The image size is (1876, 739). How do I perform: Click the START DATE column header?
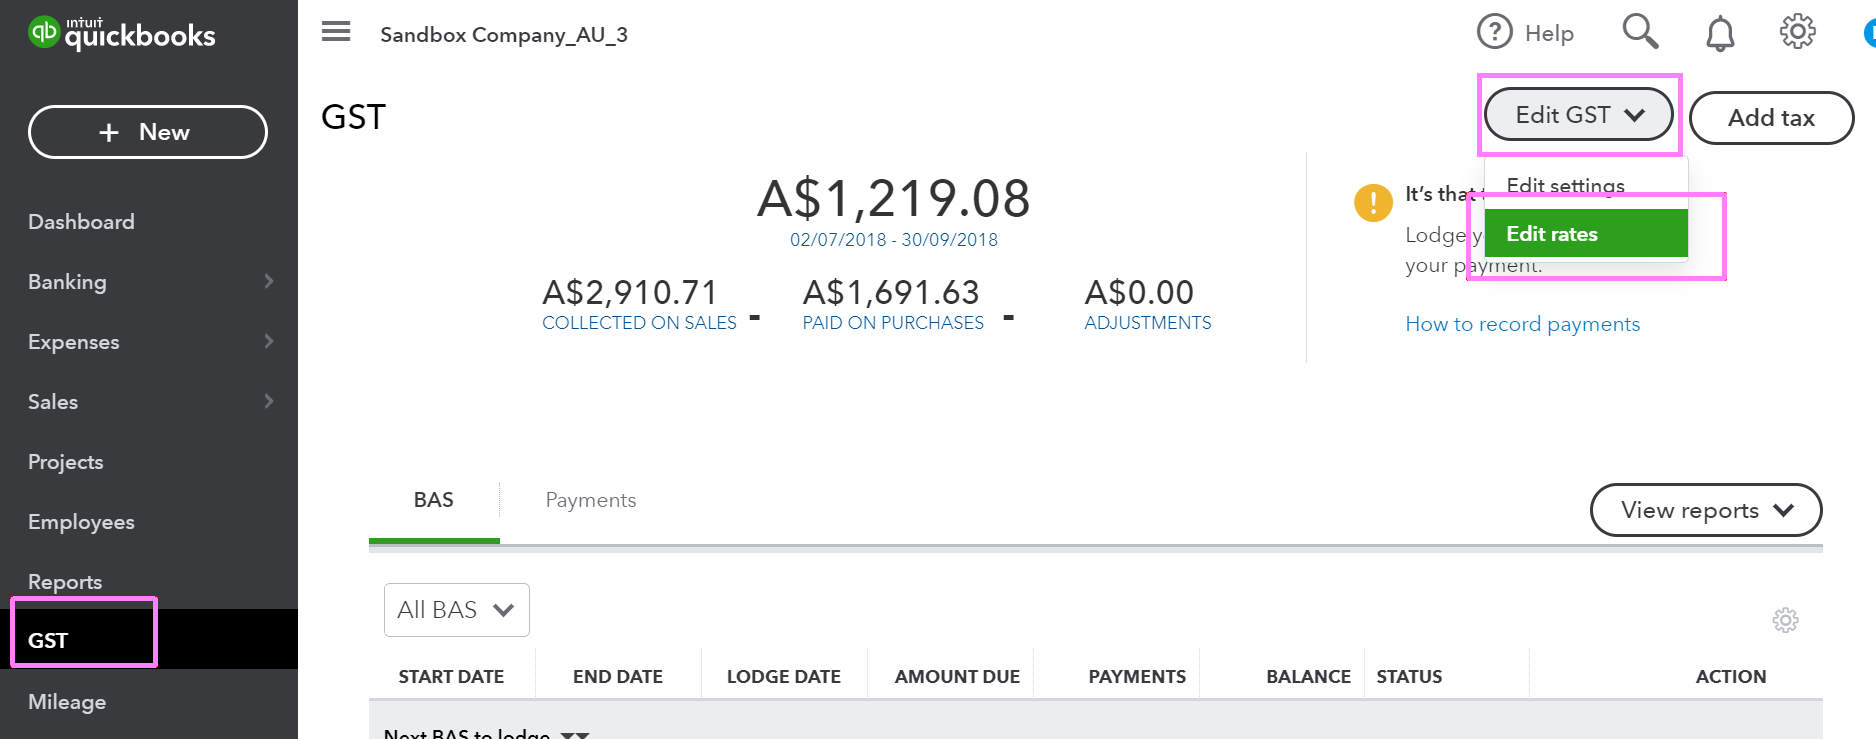click(451, 677)
